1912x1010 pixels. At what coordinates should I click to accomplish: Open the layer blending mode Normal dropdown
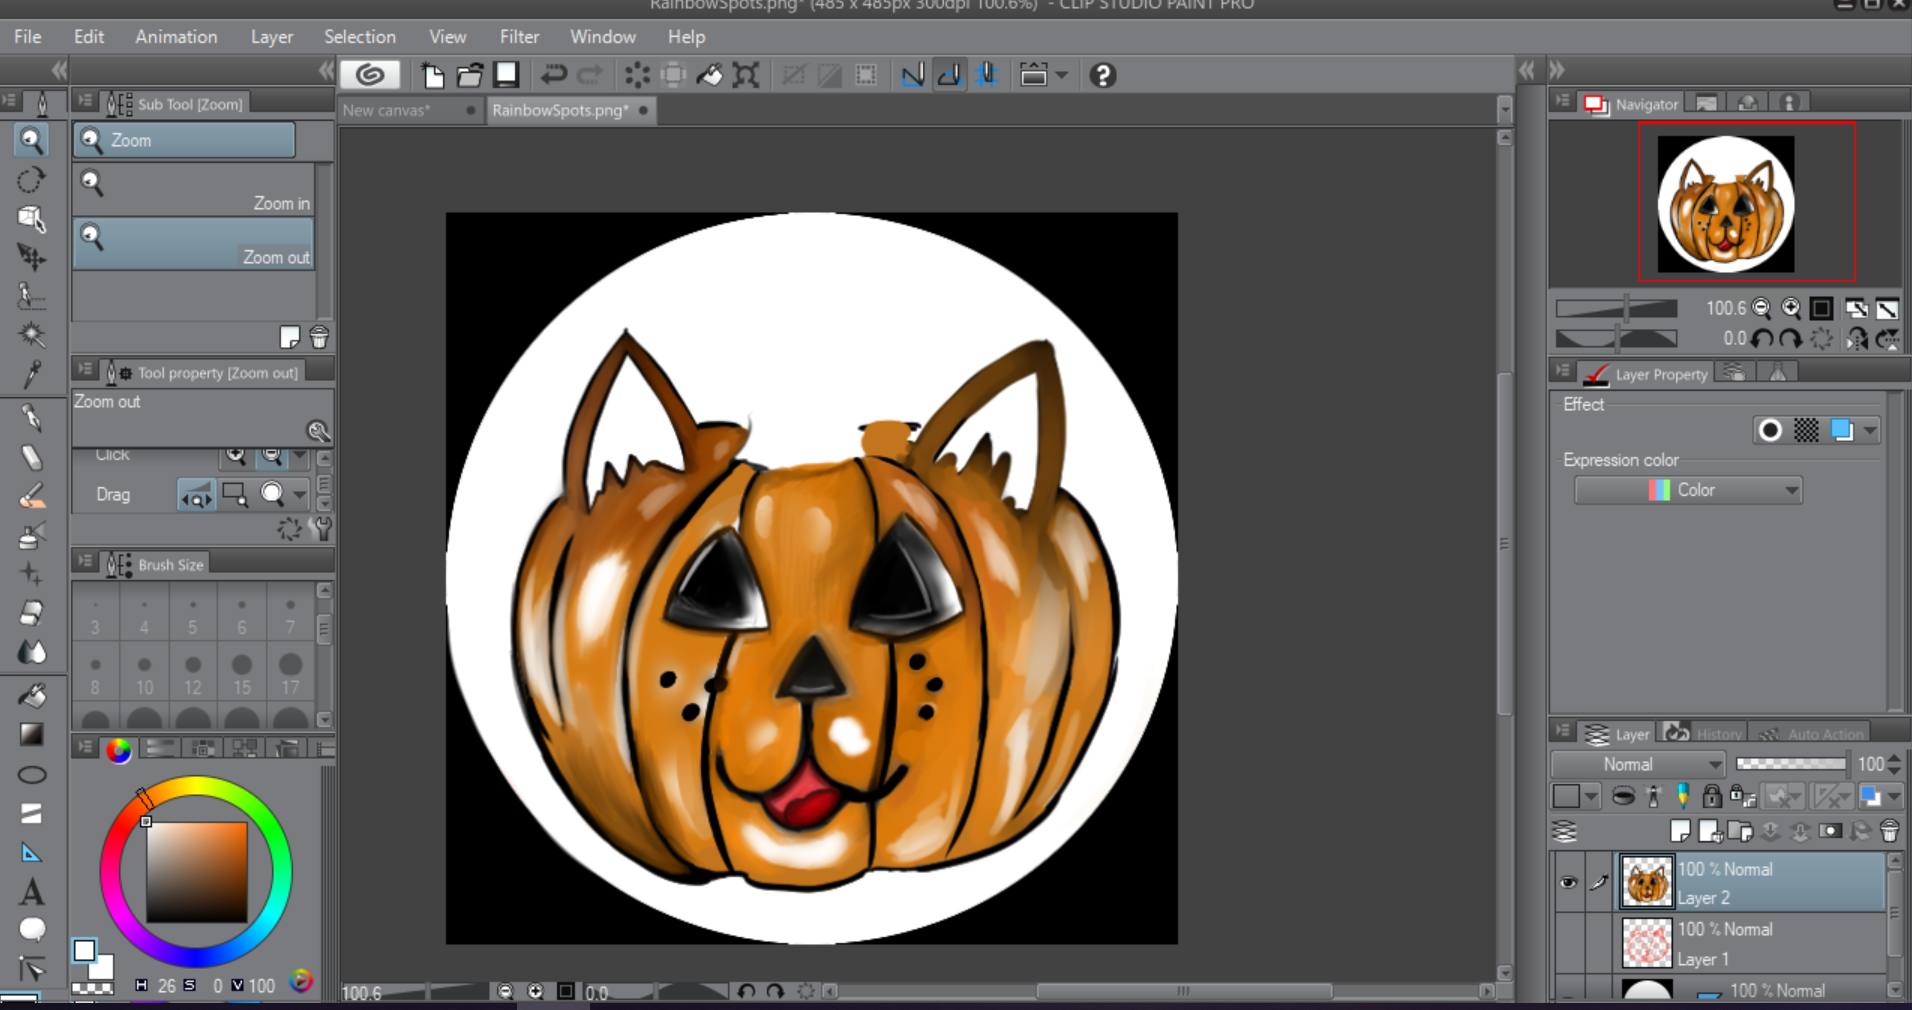pyautogui.click(x=1638, y=765)
